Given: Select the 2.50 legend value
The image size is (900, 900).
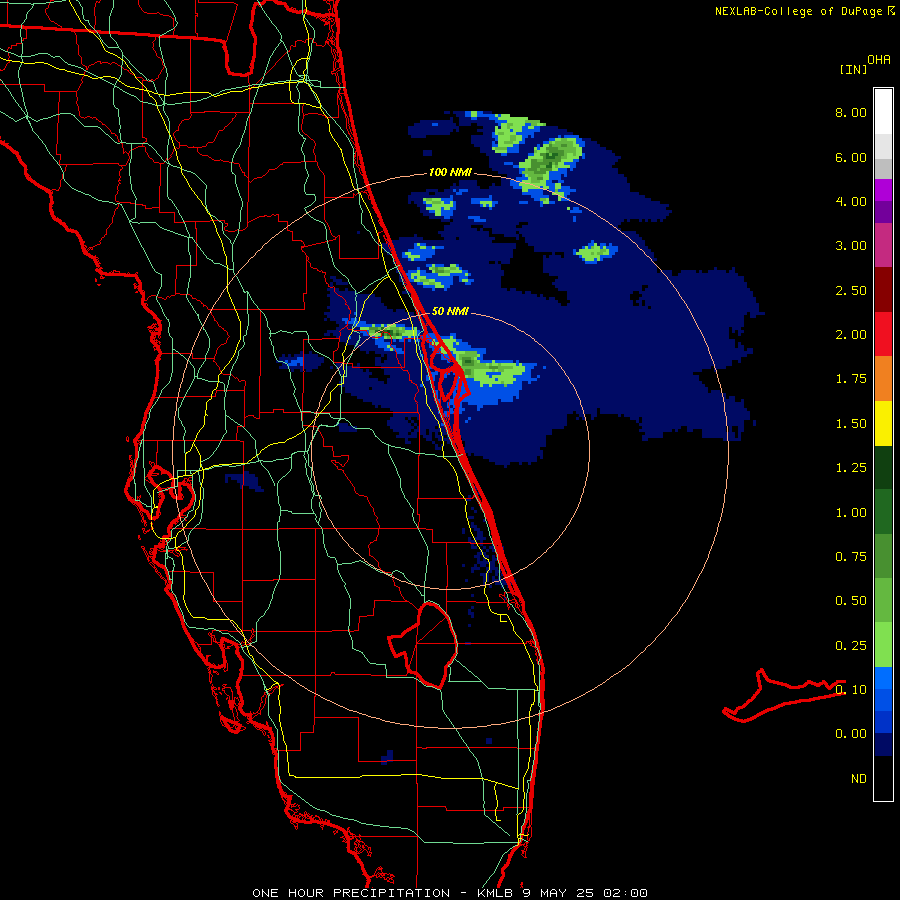Looking at the screenshot, I should pyautogui.click(x=851, y=290).
